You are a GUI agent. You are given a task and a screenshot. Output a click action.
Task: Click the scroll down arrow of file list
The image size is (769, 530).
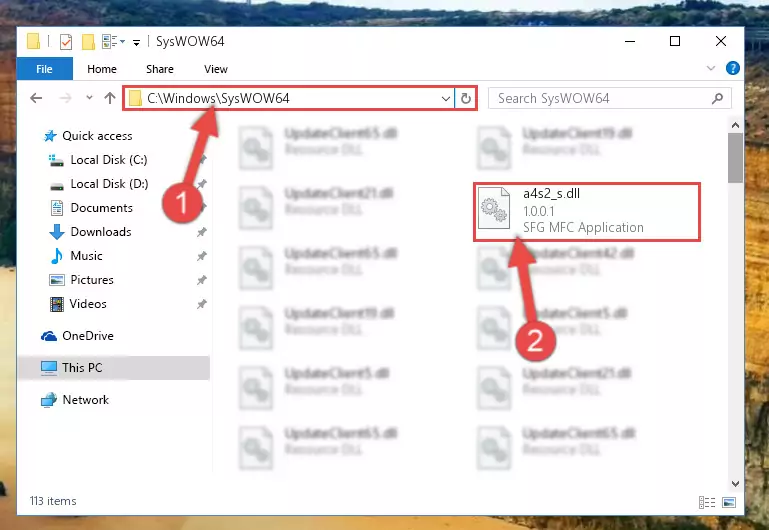pos(735,484)
